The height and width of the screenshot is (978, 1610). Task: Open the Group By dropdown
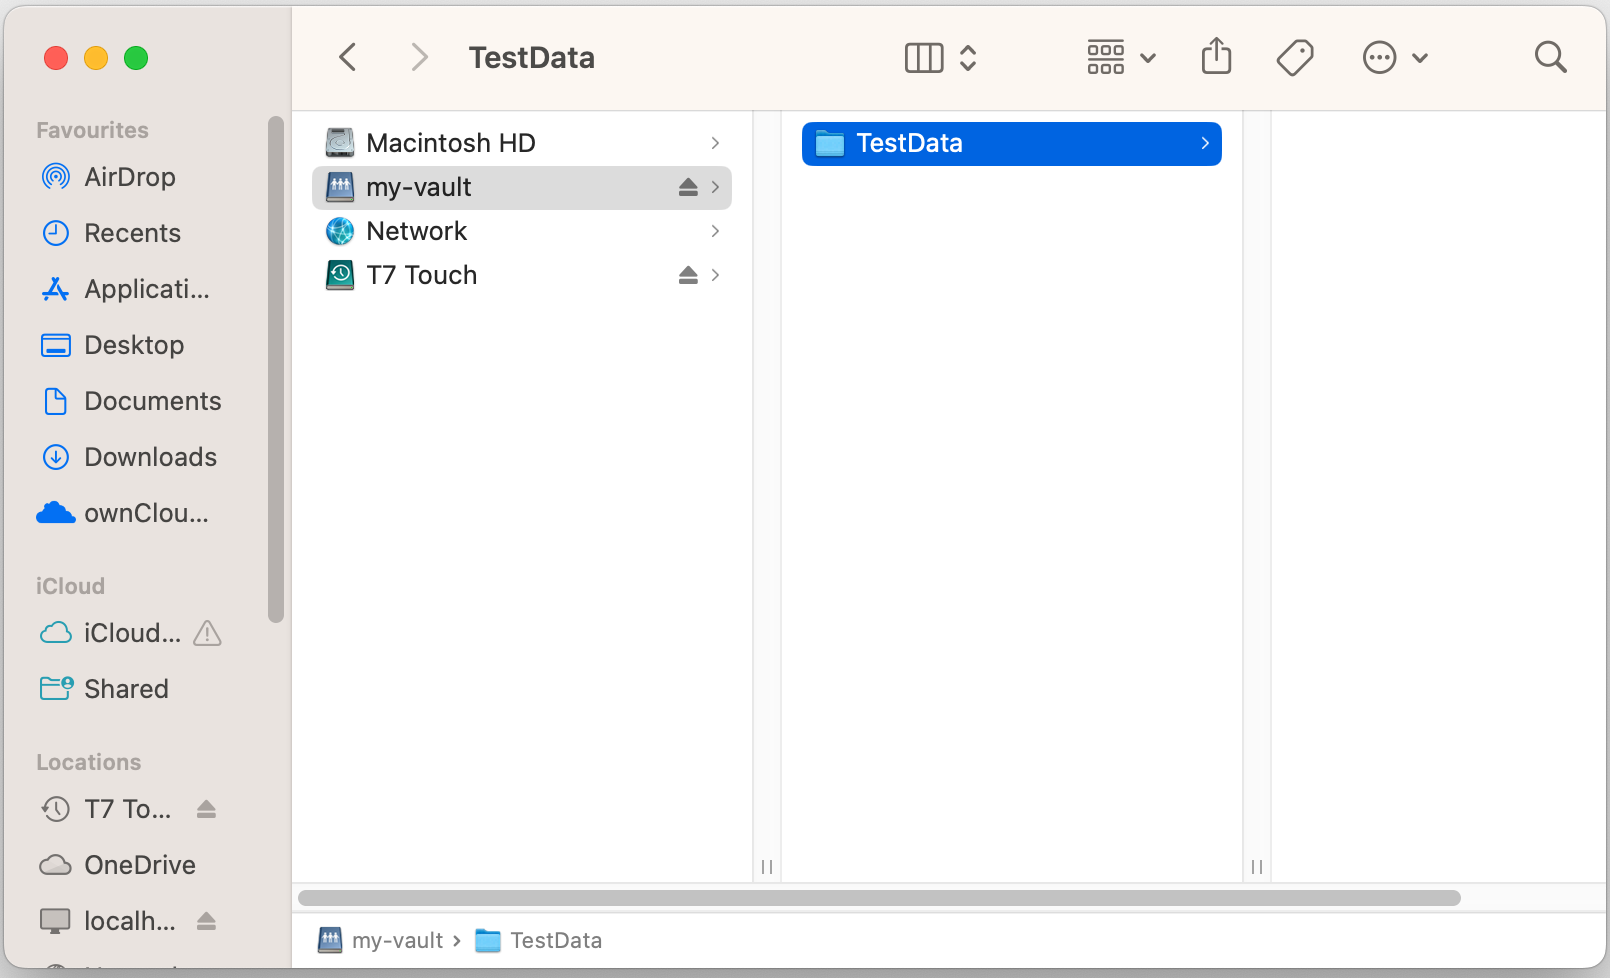[1121, 57]
